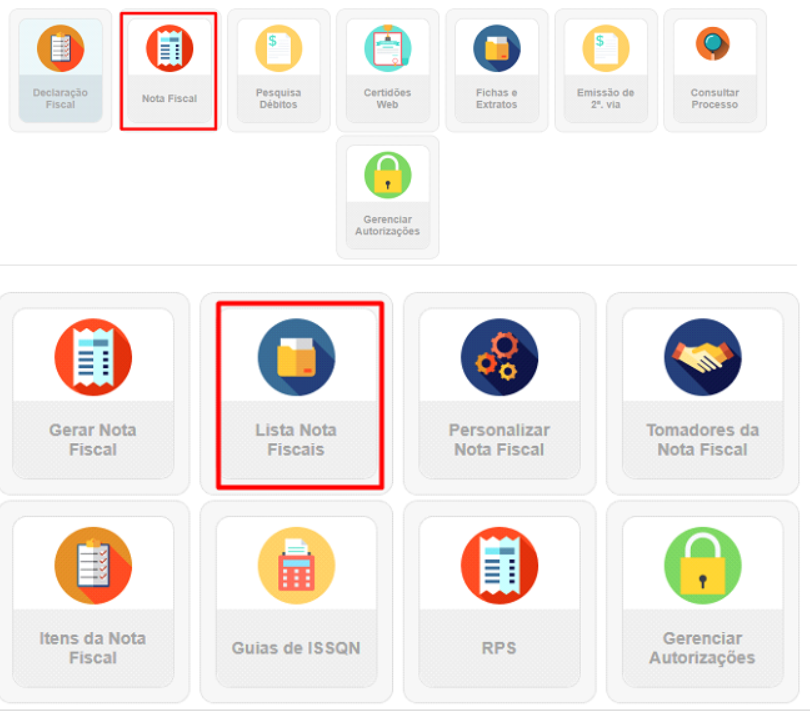Click the Personalizar Nota Fiscal label text
Image resolution: width=810 pixels, height=711 pixels.
499,439
